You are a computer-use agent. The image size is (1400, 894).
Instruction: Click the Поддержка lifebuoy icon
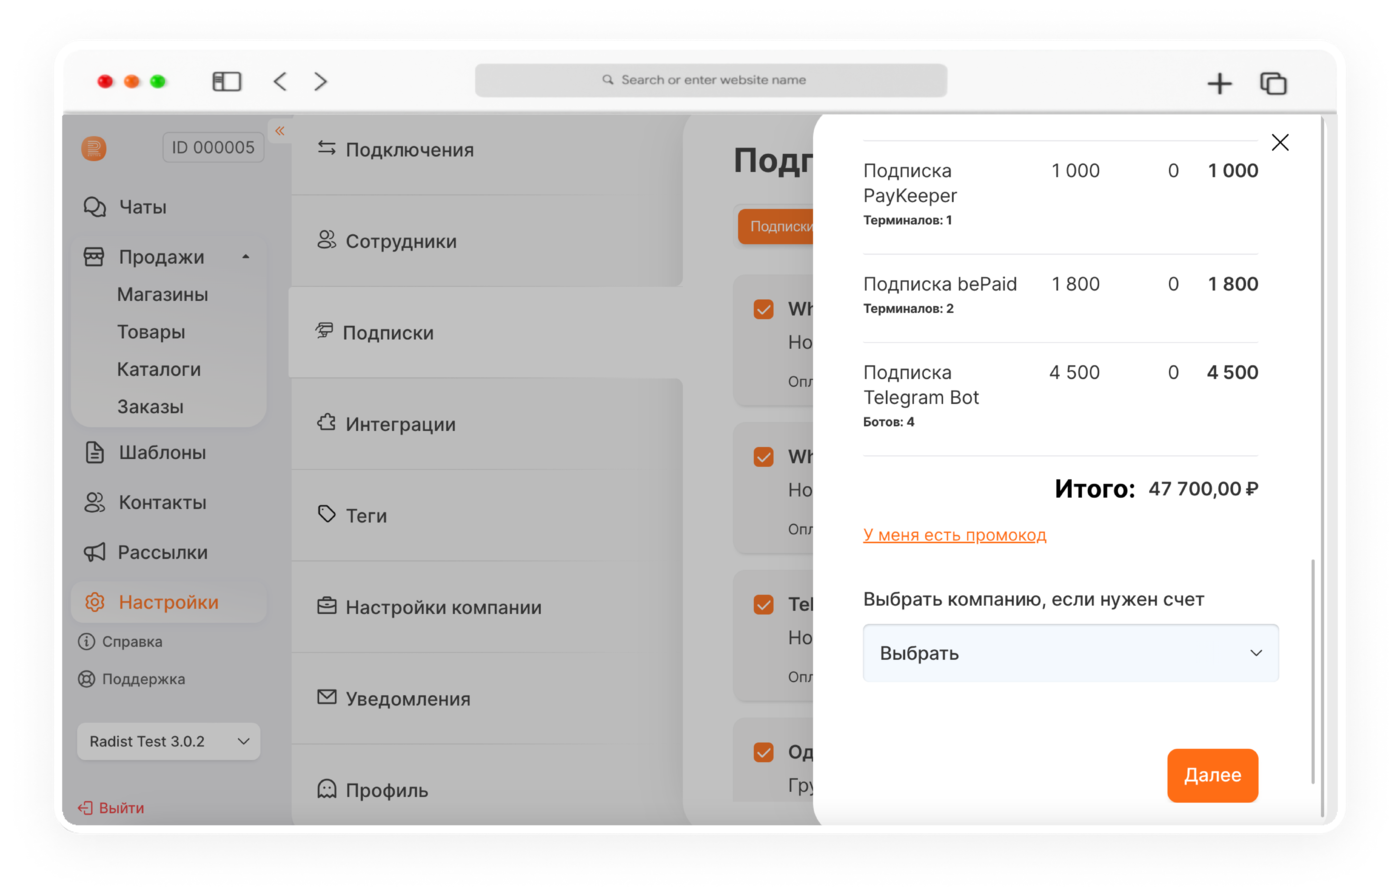pos(87,679)
